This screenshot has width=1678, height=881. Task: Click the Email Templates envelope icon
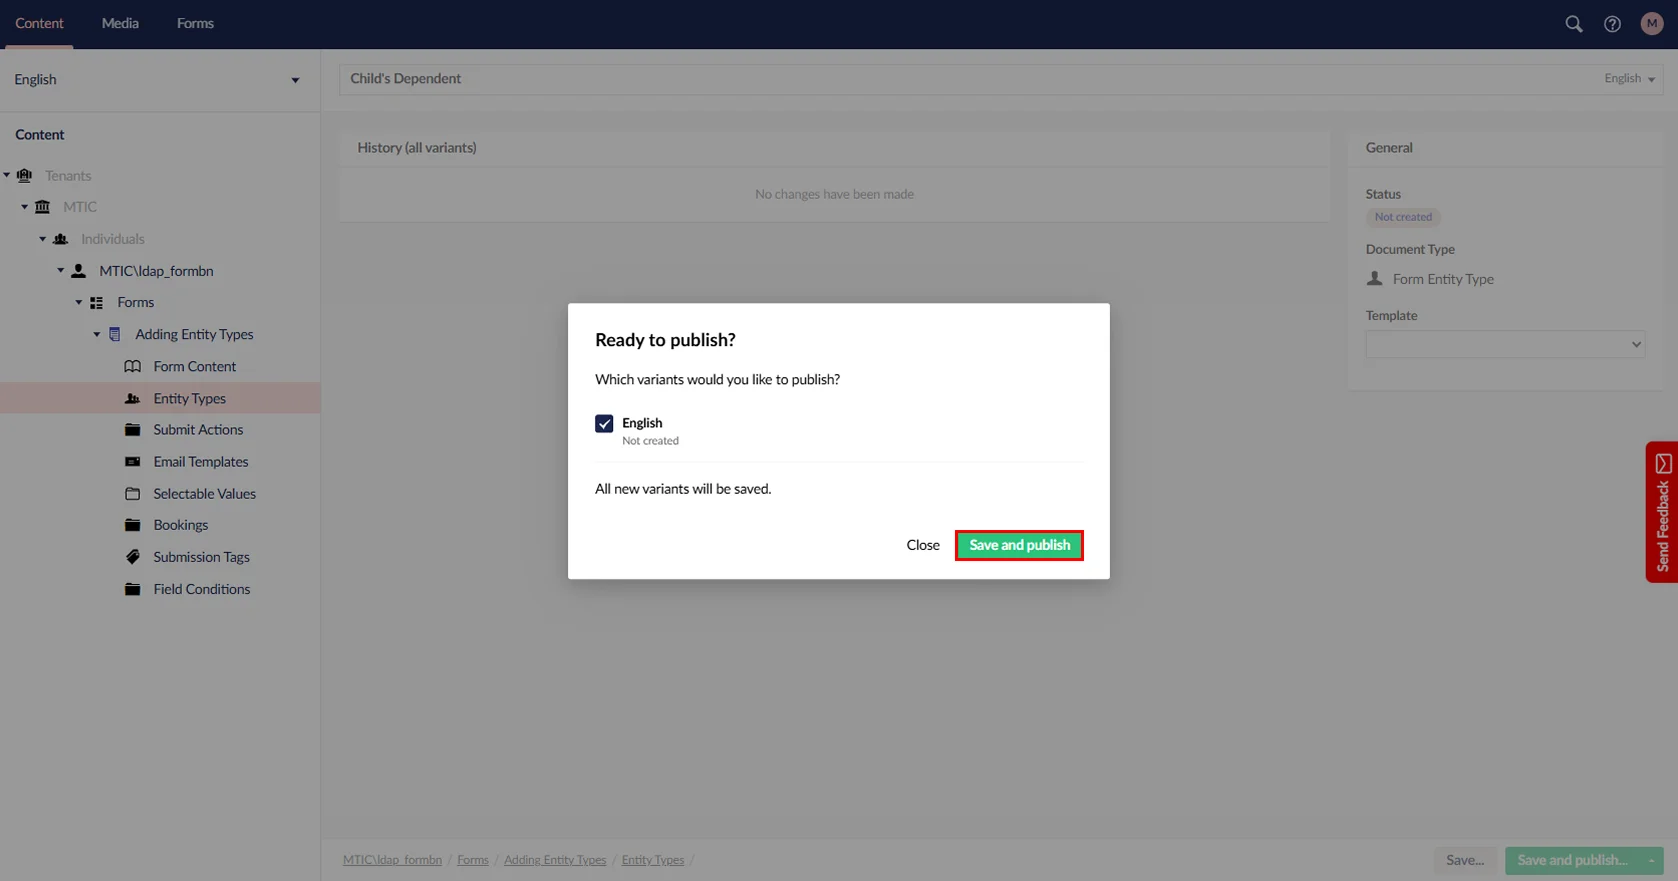(x=132, y=462)
